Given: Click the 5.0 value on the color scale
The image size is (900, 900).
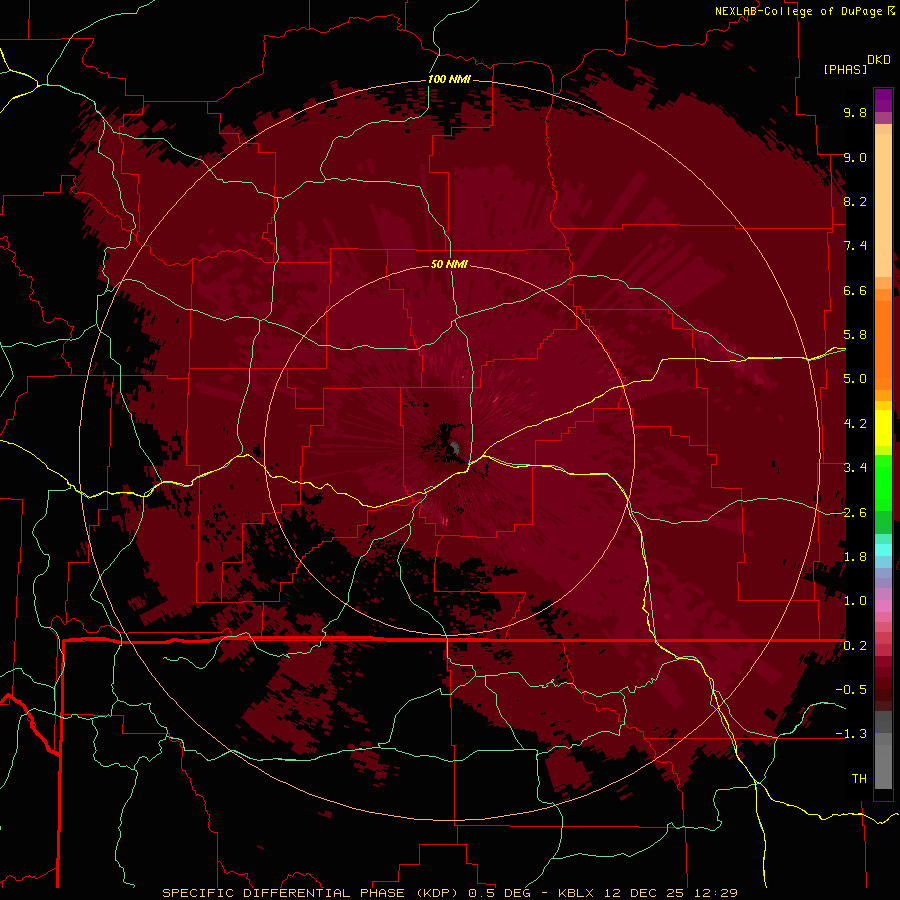Looking at the screenshot, I should tap(855, 379).
